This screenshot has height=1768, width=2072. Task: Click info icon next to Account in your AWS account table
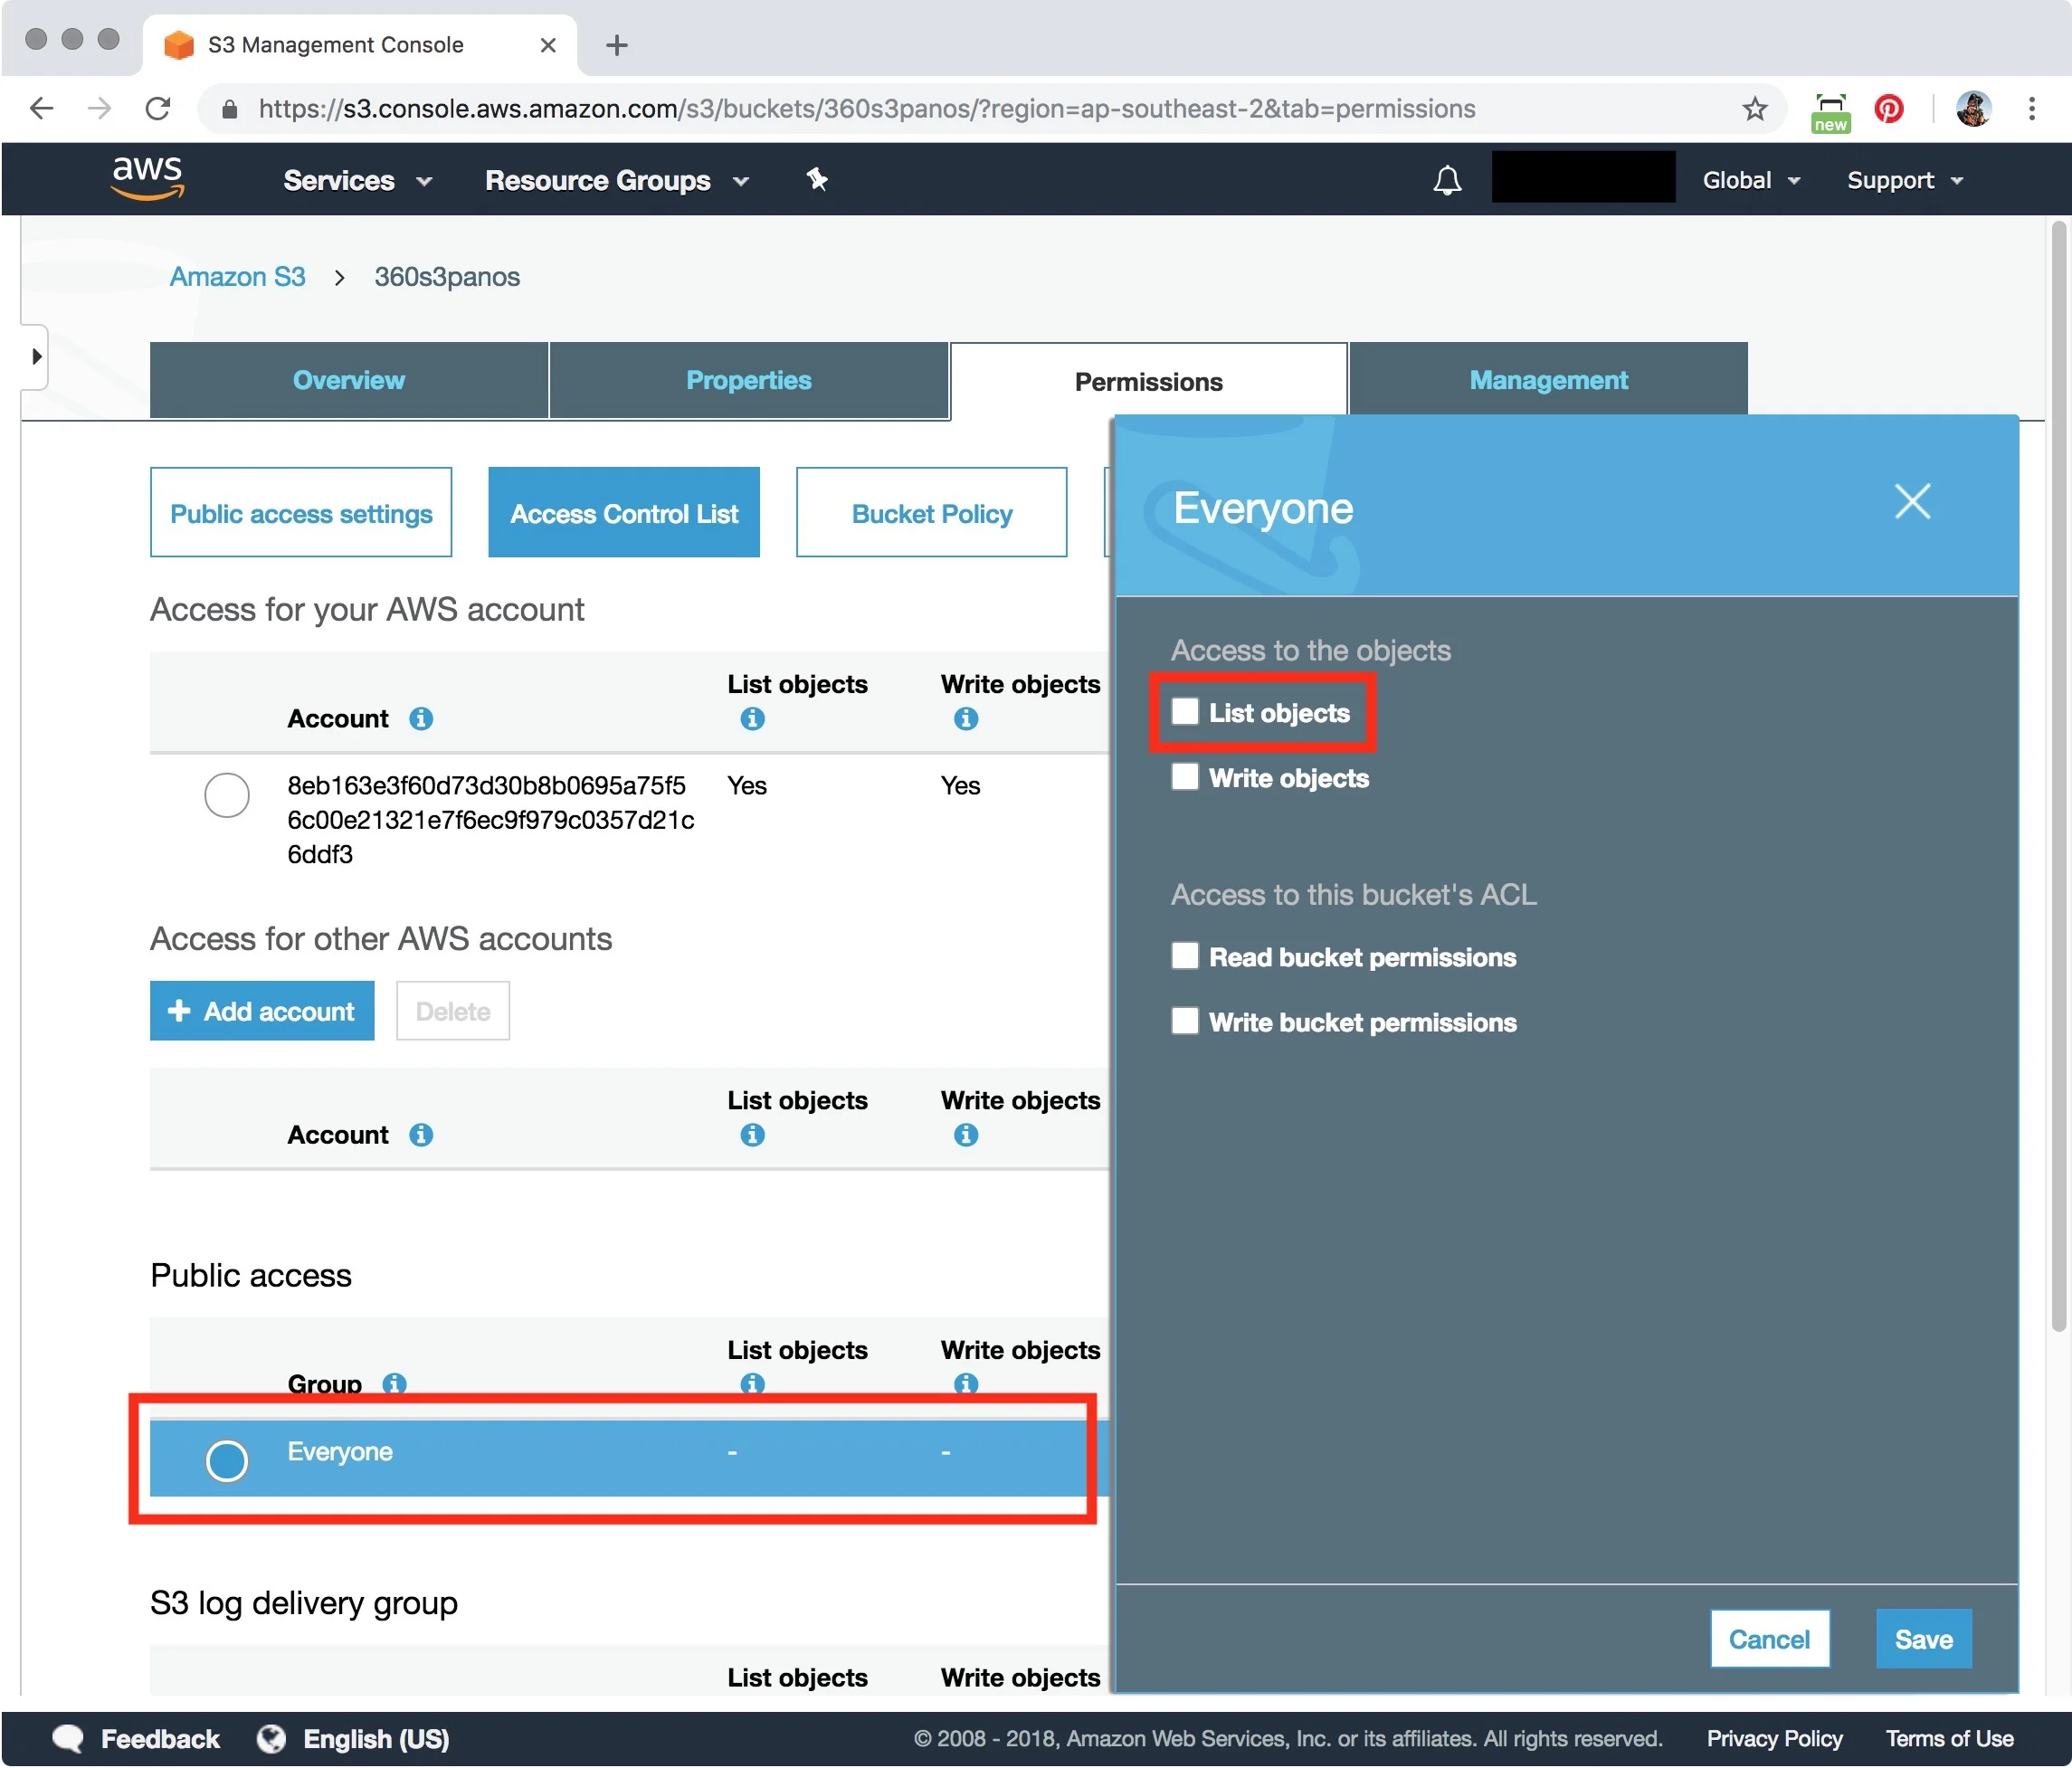(x=421, y=718)
